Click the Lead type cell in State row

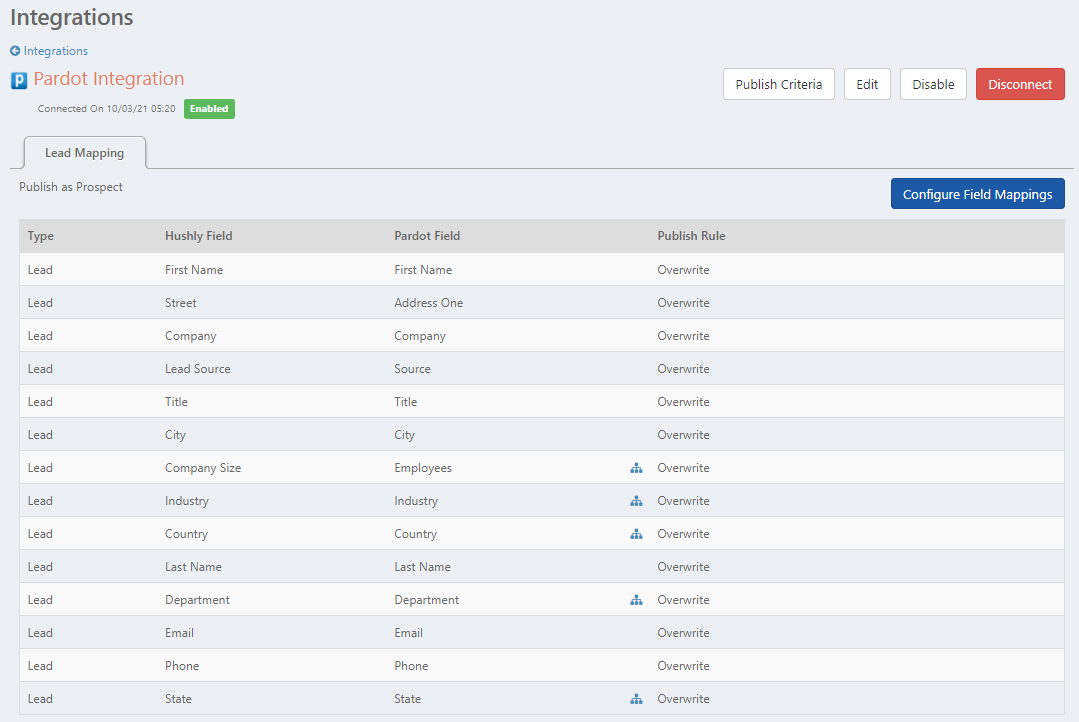click(40, 699)
